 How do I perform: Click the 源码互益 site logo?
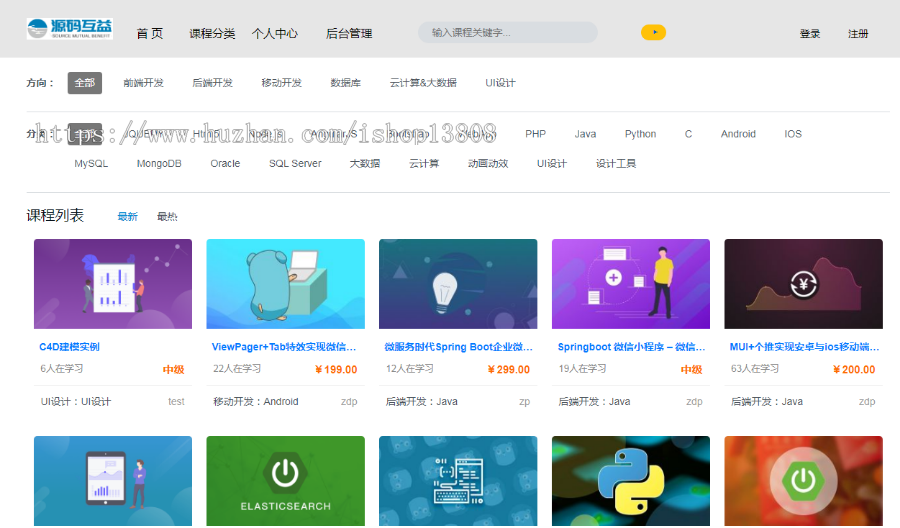[x=69, y=29]
